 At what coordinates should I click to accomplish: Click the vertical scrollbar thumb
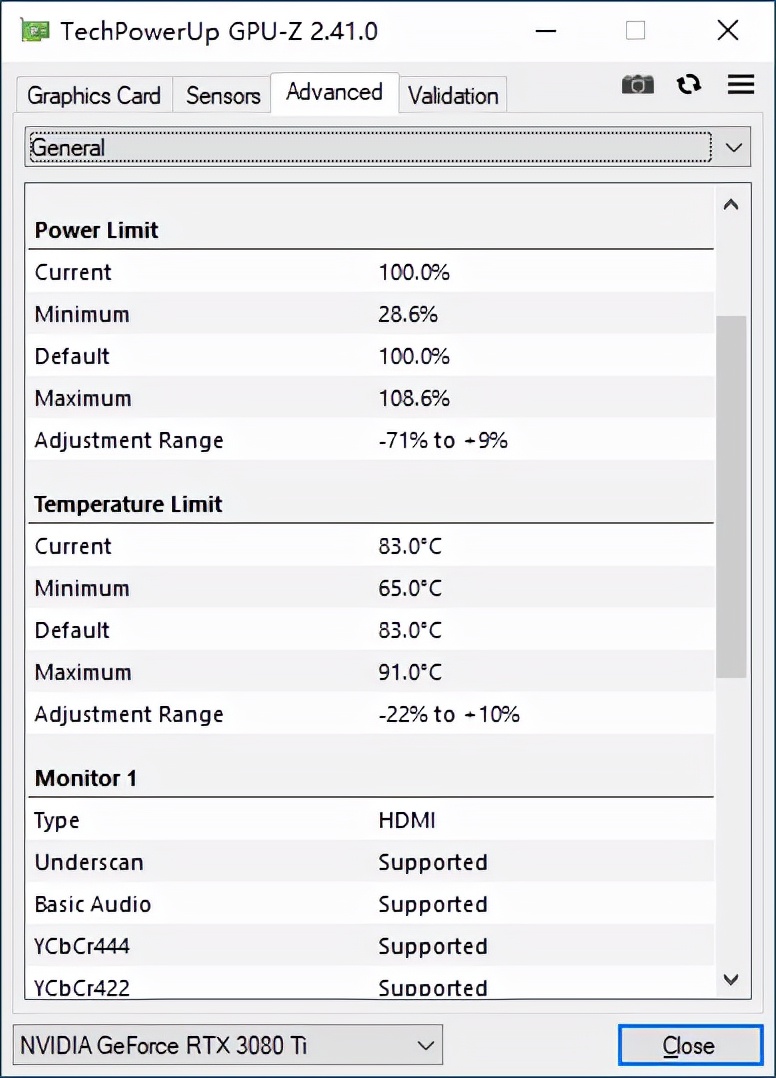[x=731, y=496]
